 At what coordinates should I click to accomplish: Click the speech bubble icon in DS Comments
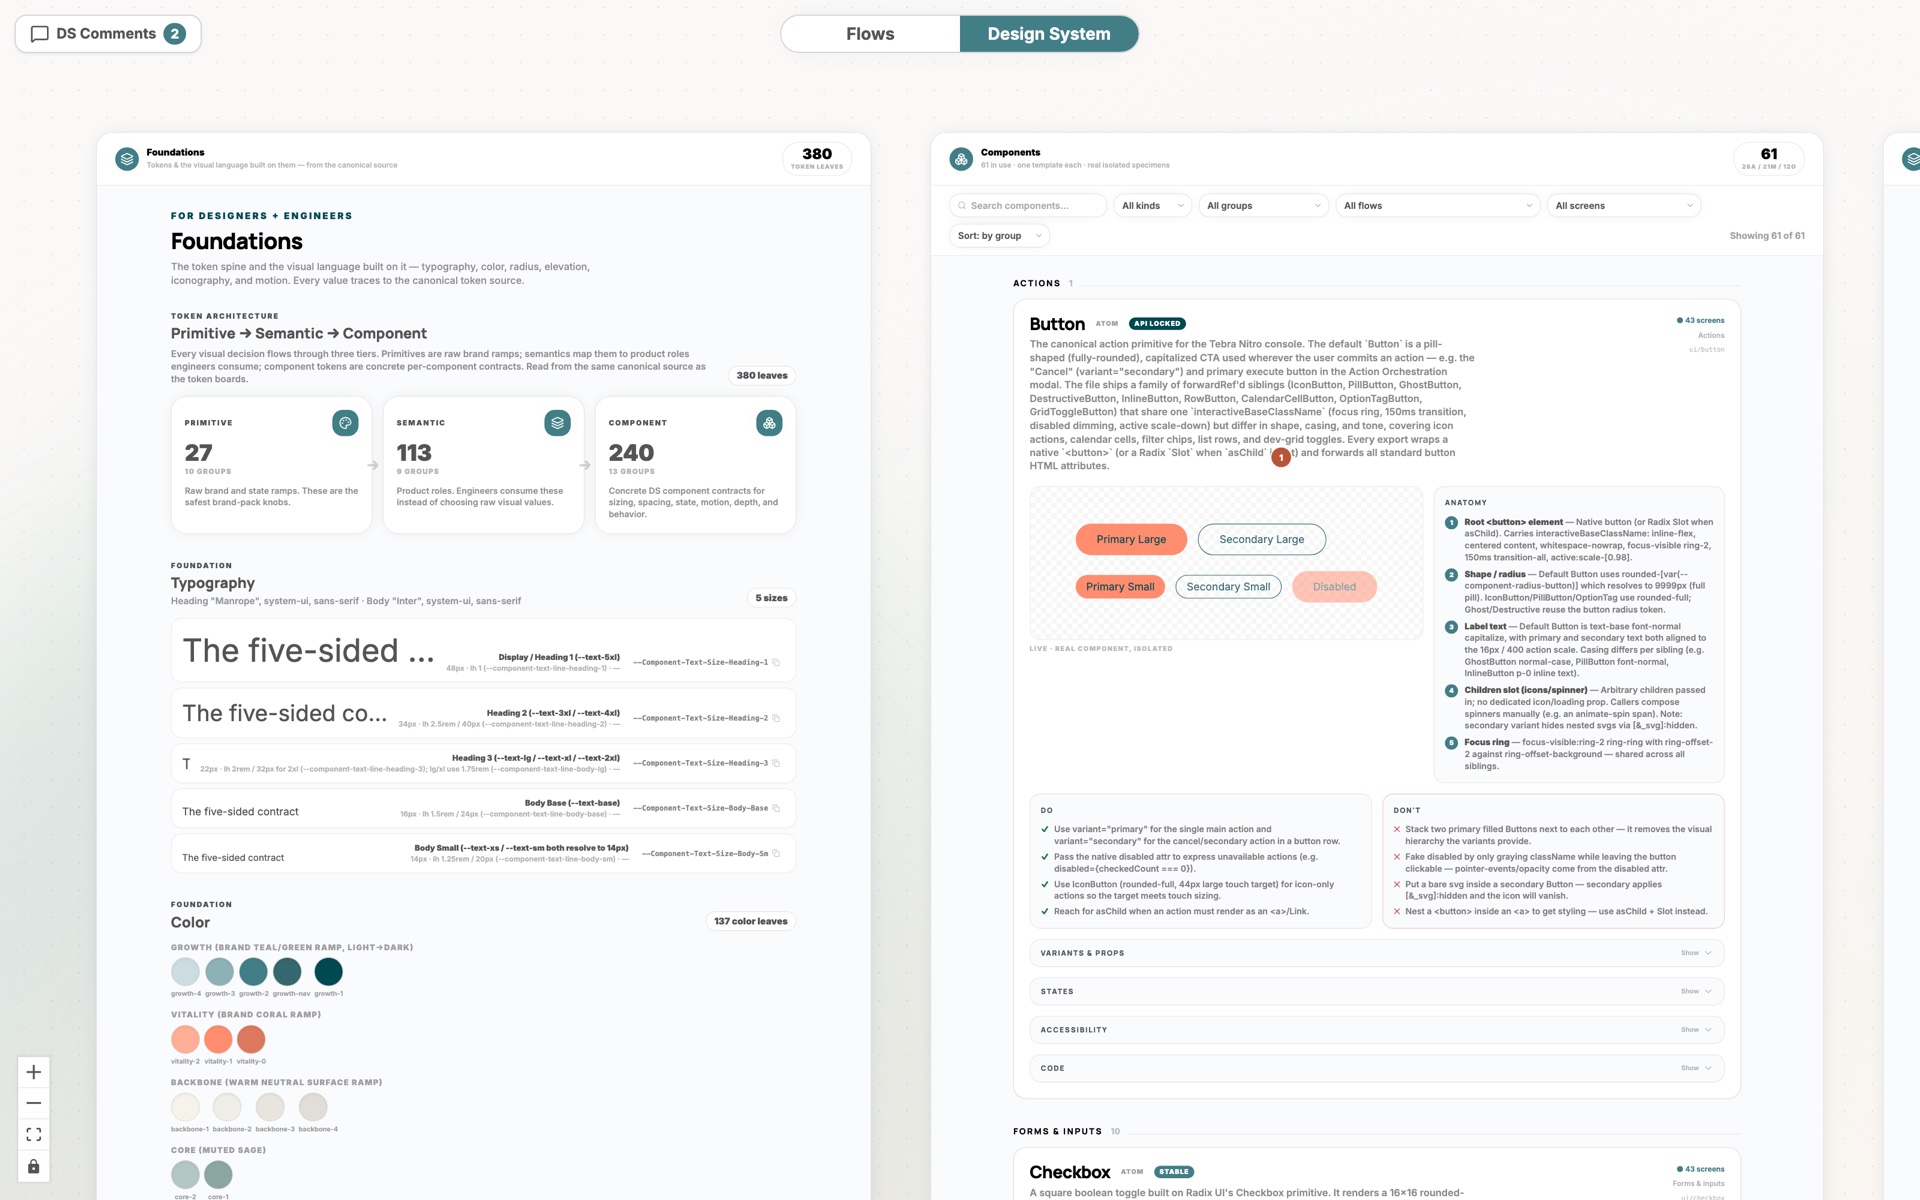pos(40,34)
